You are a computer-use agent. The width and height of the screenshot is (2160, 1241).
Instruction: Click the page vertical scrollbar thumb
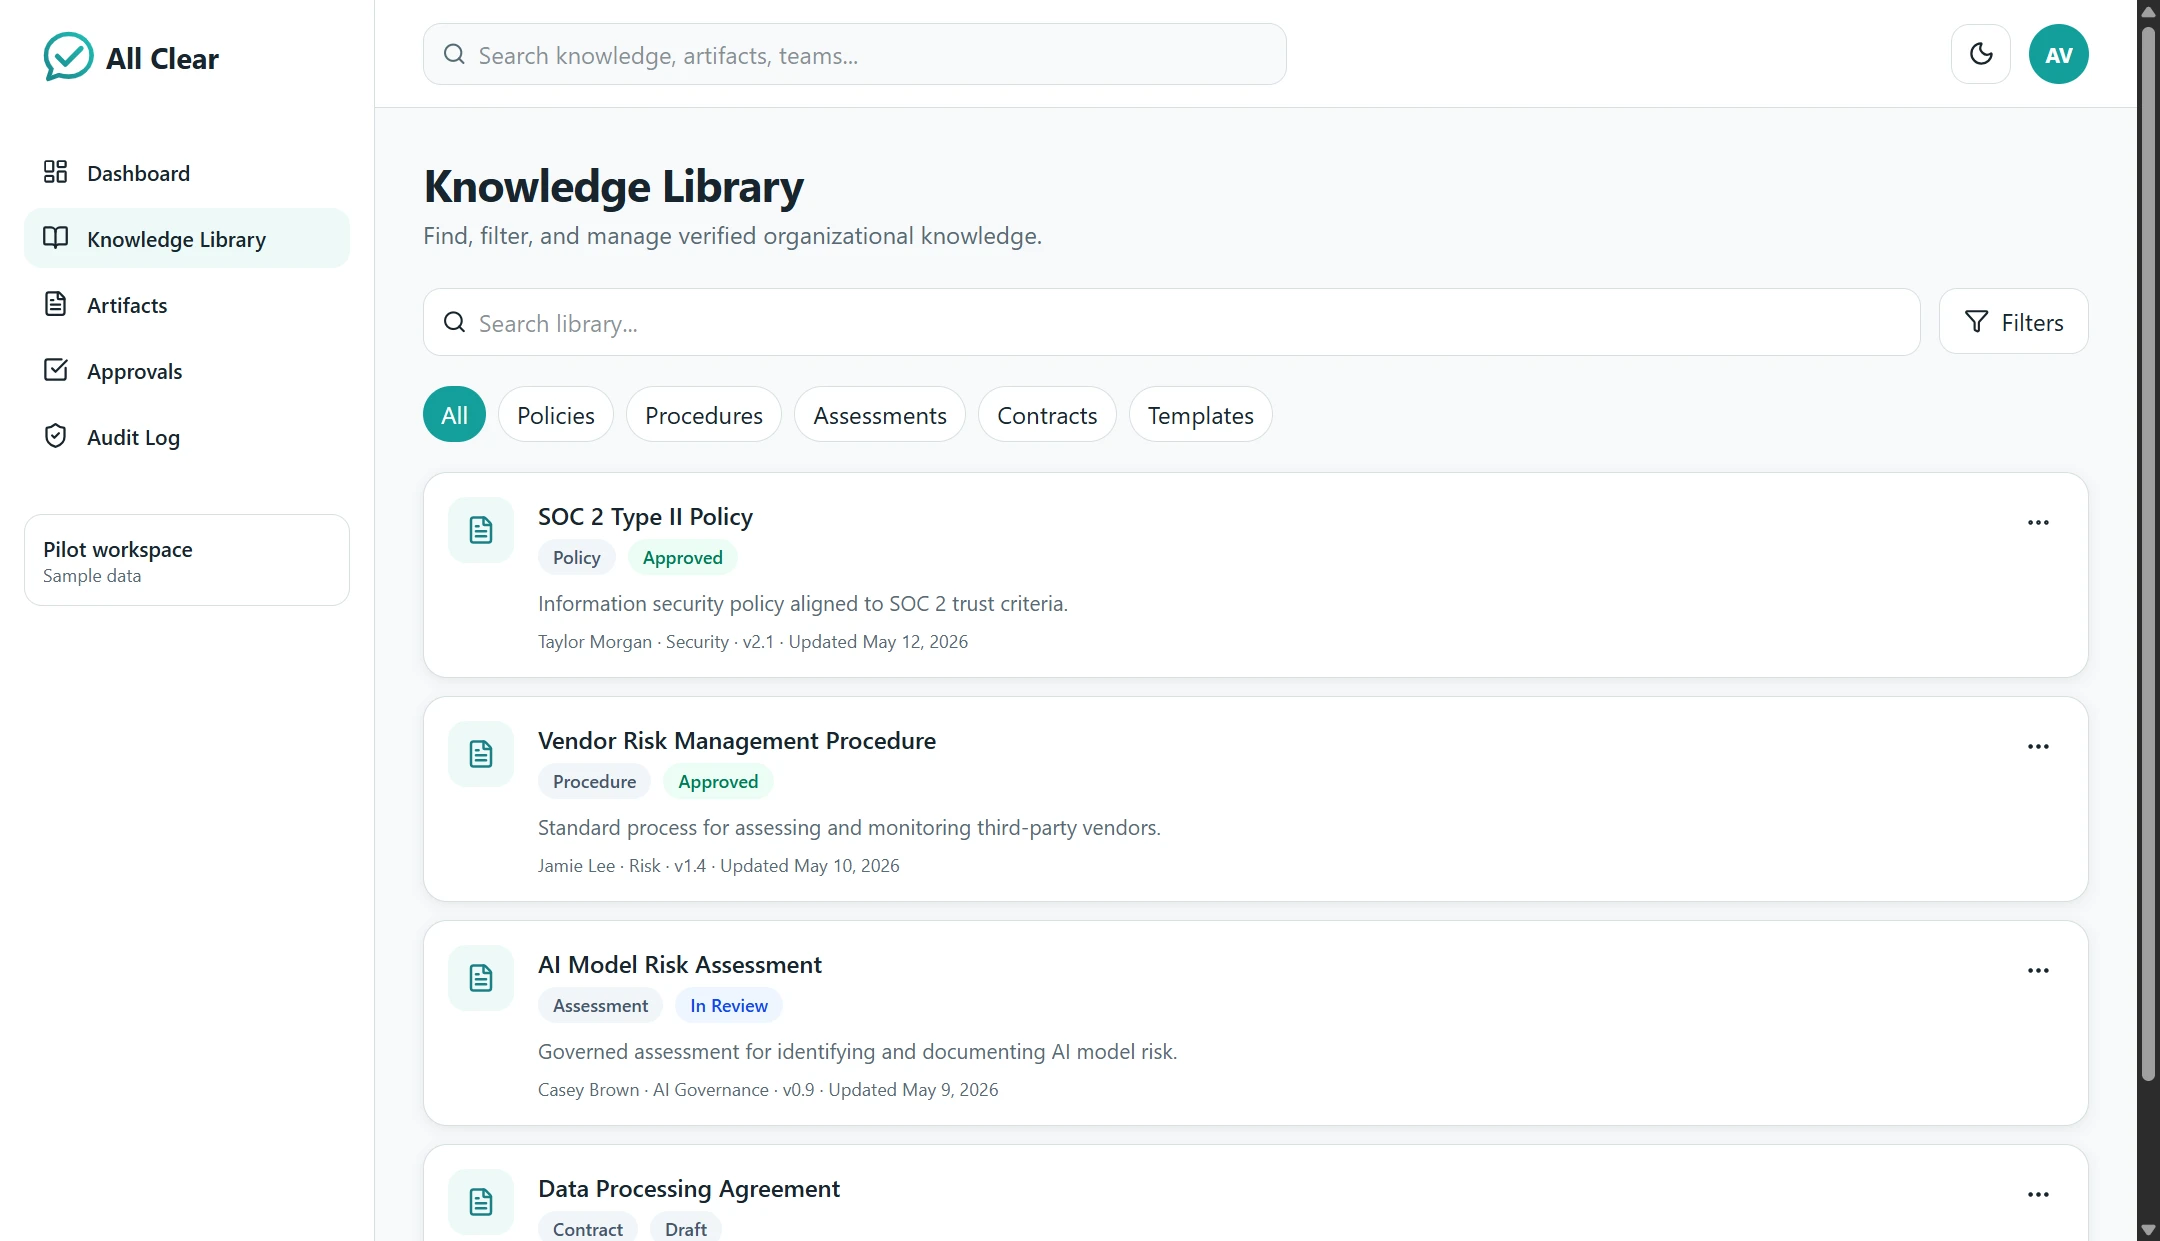click(2148, 552)
